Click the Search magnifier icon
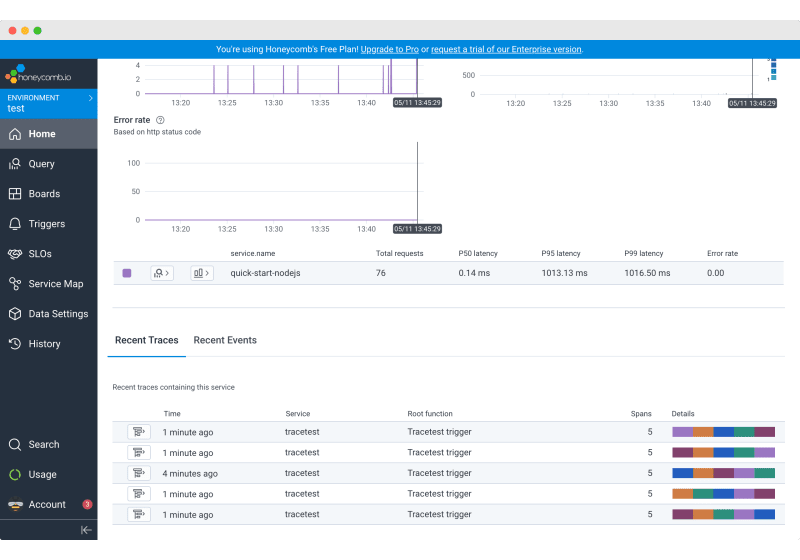This screenshot has height=560, width=800. pos(15,445)
